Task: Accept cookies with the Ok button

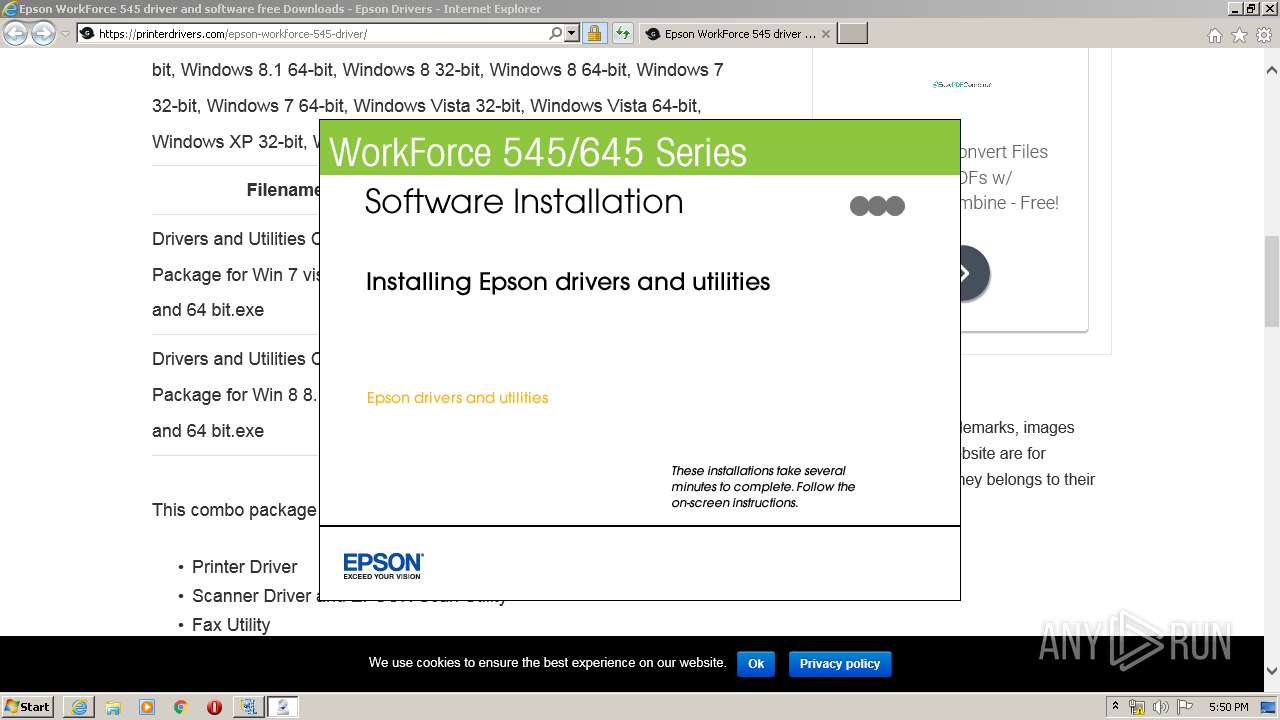Action: click(756, 663)
